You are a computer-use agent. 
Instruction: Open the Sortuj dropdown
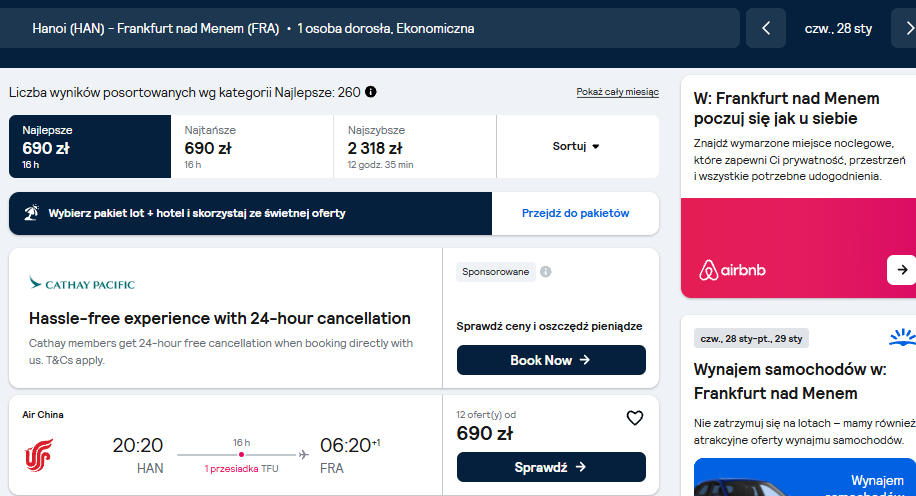(578, 147)
